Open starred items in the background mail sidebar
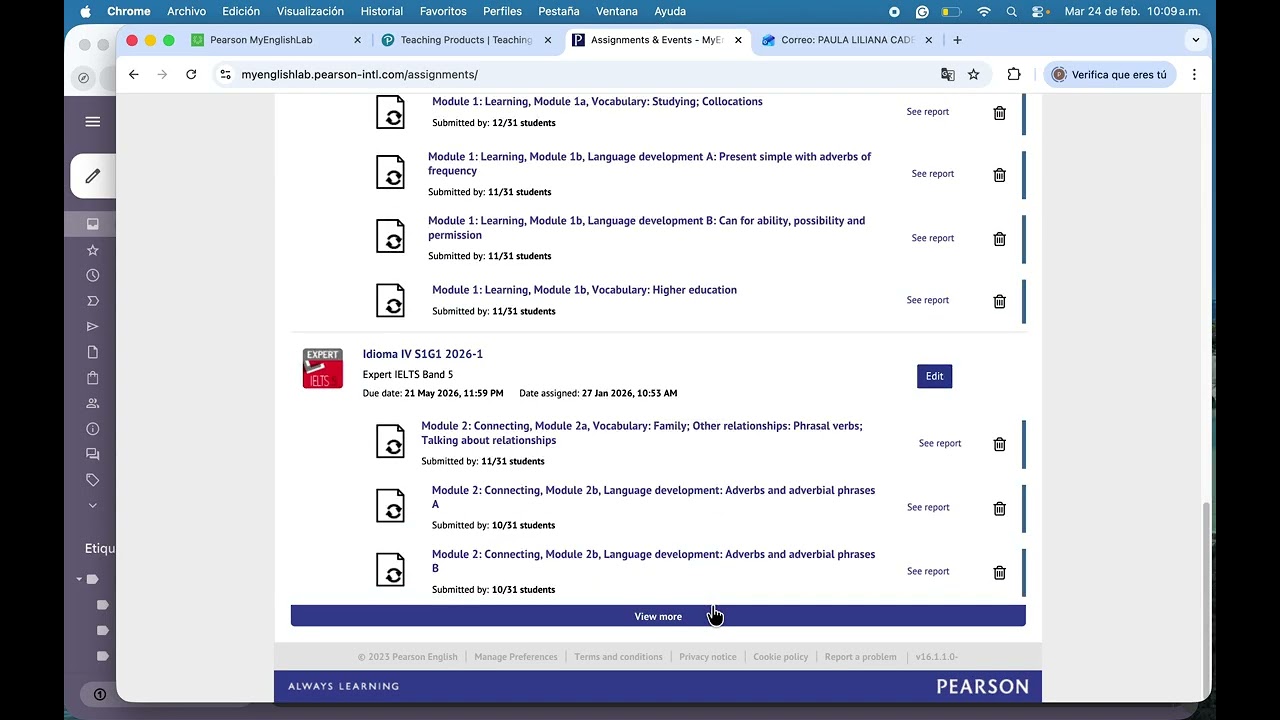Image resolution: width=1280 pixels, height=720 pixels. click(x=93, y=250)
